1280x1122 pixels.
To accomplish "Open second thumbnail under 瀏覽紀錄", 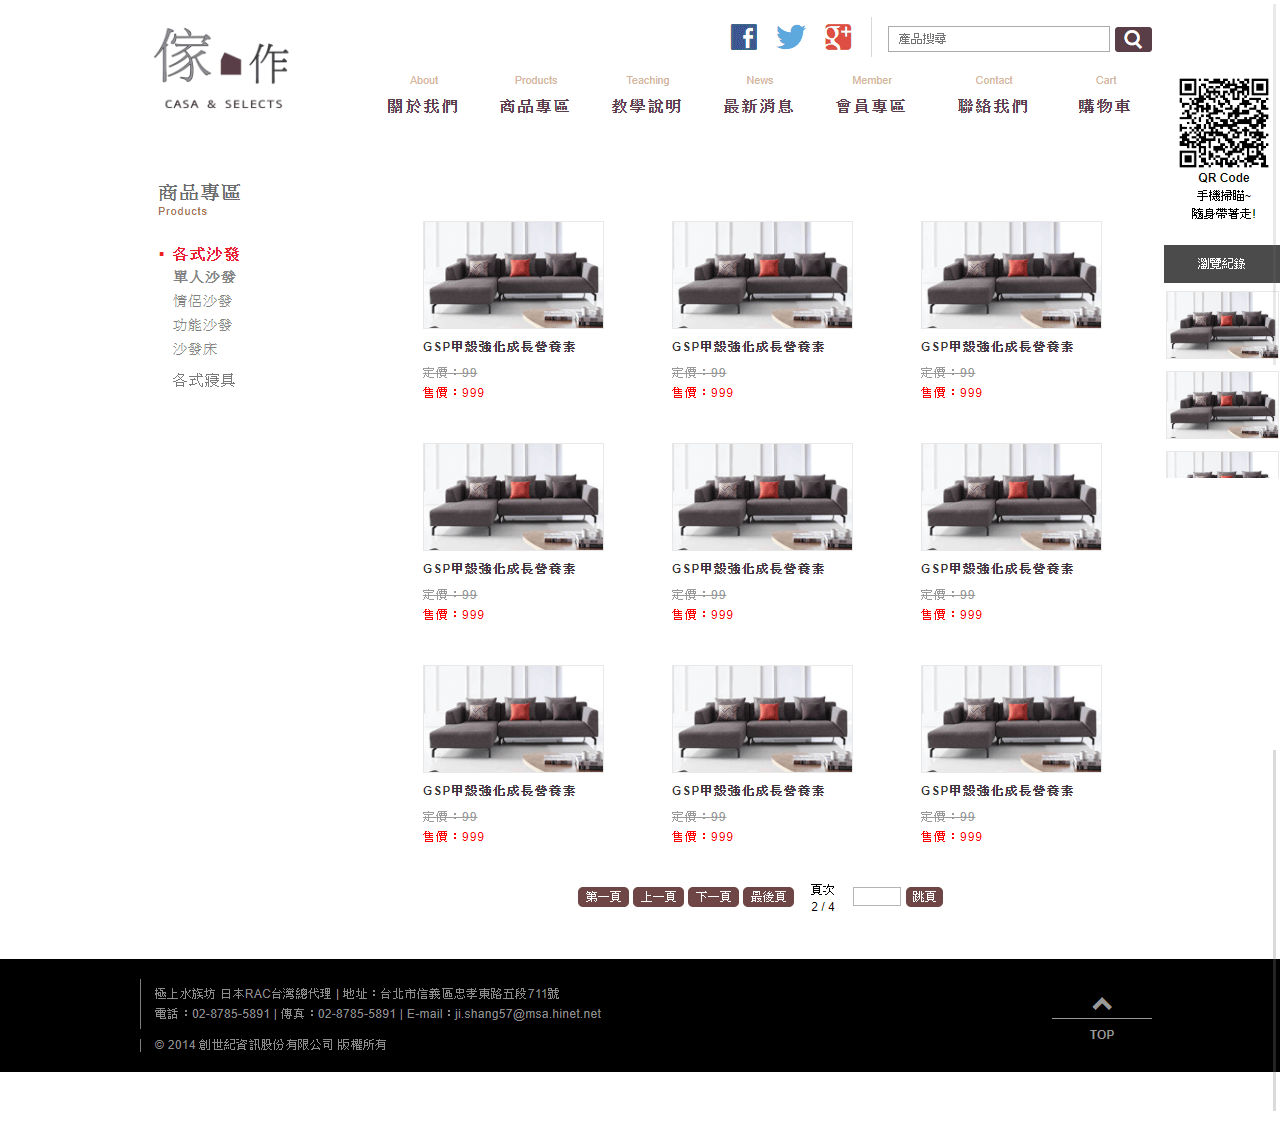I will [x=1222, y=405].
